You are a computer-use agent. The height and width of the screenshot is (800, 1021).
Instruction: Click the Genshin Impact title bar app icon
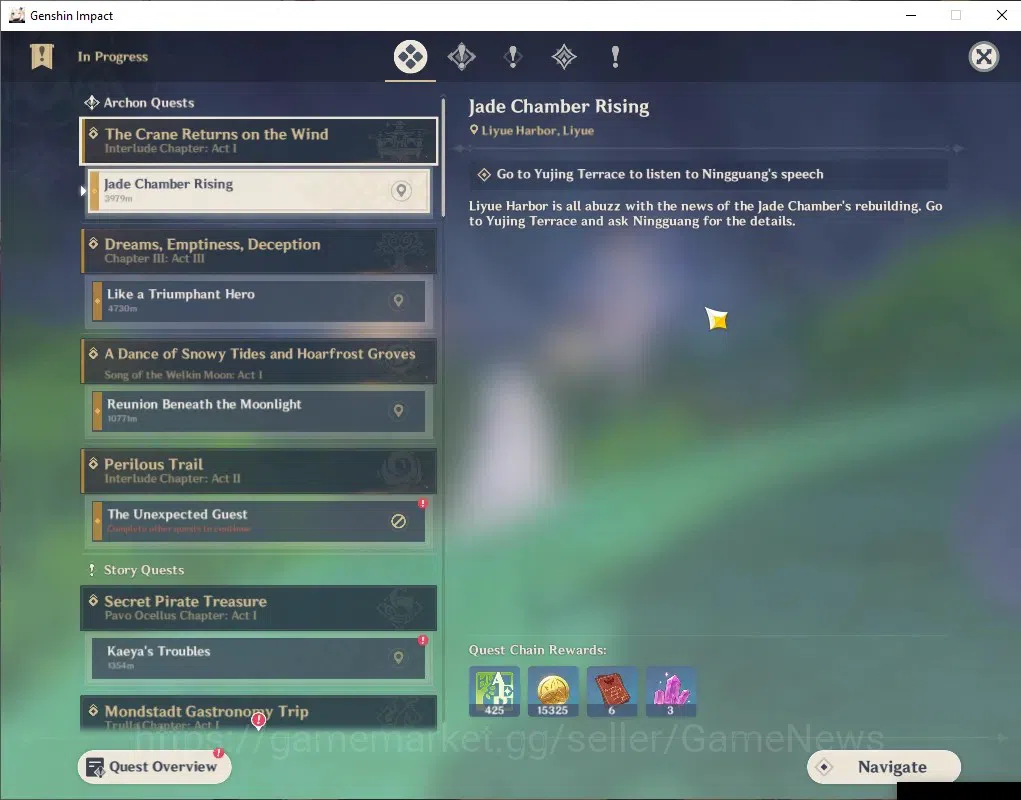16,15
